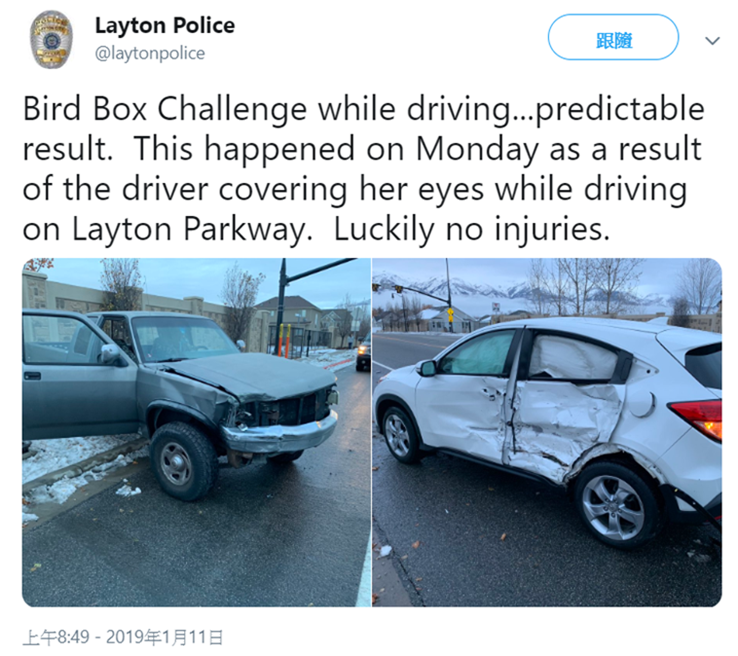Click the 2019年1月11日 date text
Viewport: 738px width, 656px height.
click(164, 637)
